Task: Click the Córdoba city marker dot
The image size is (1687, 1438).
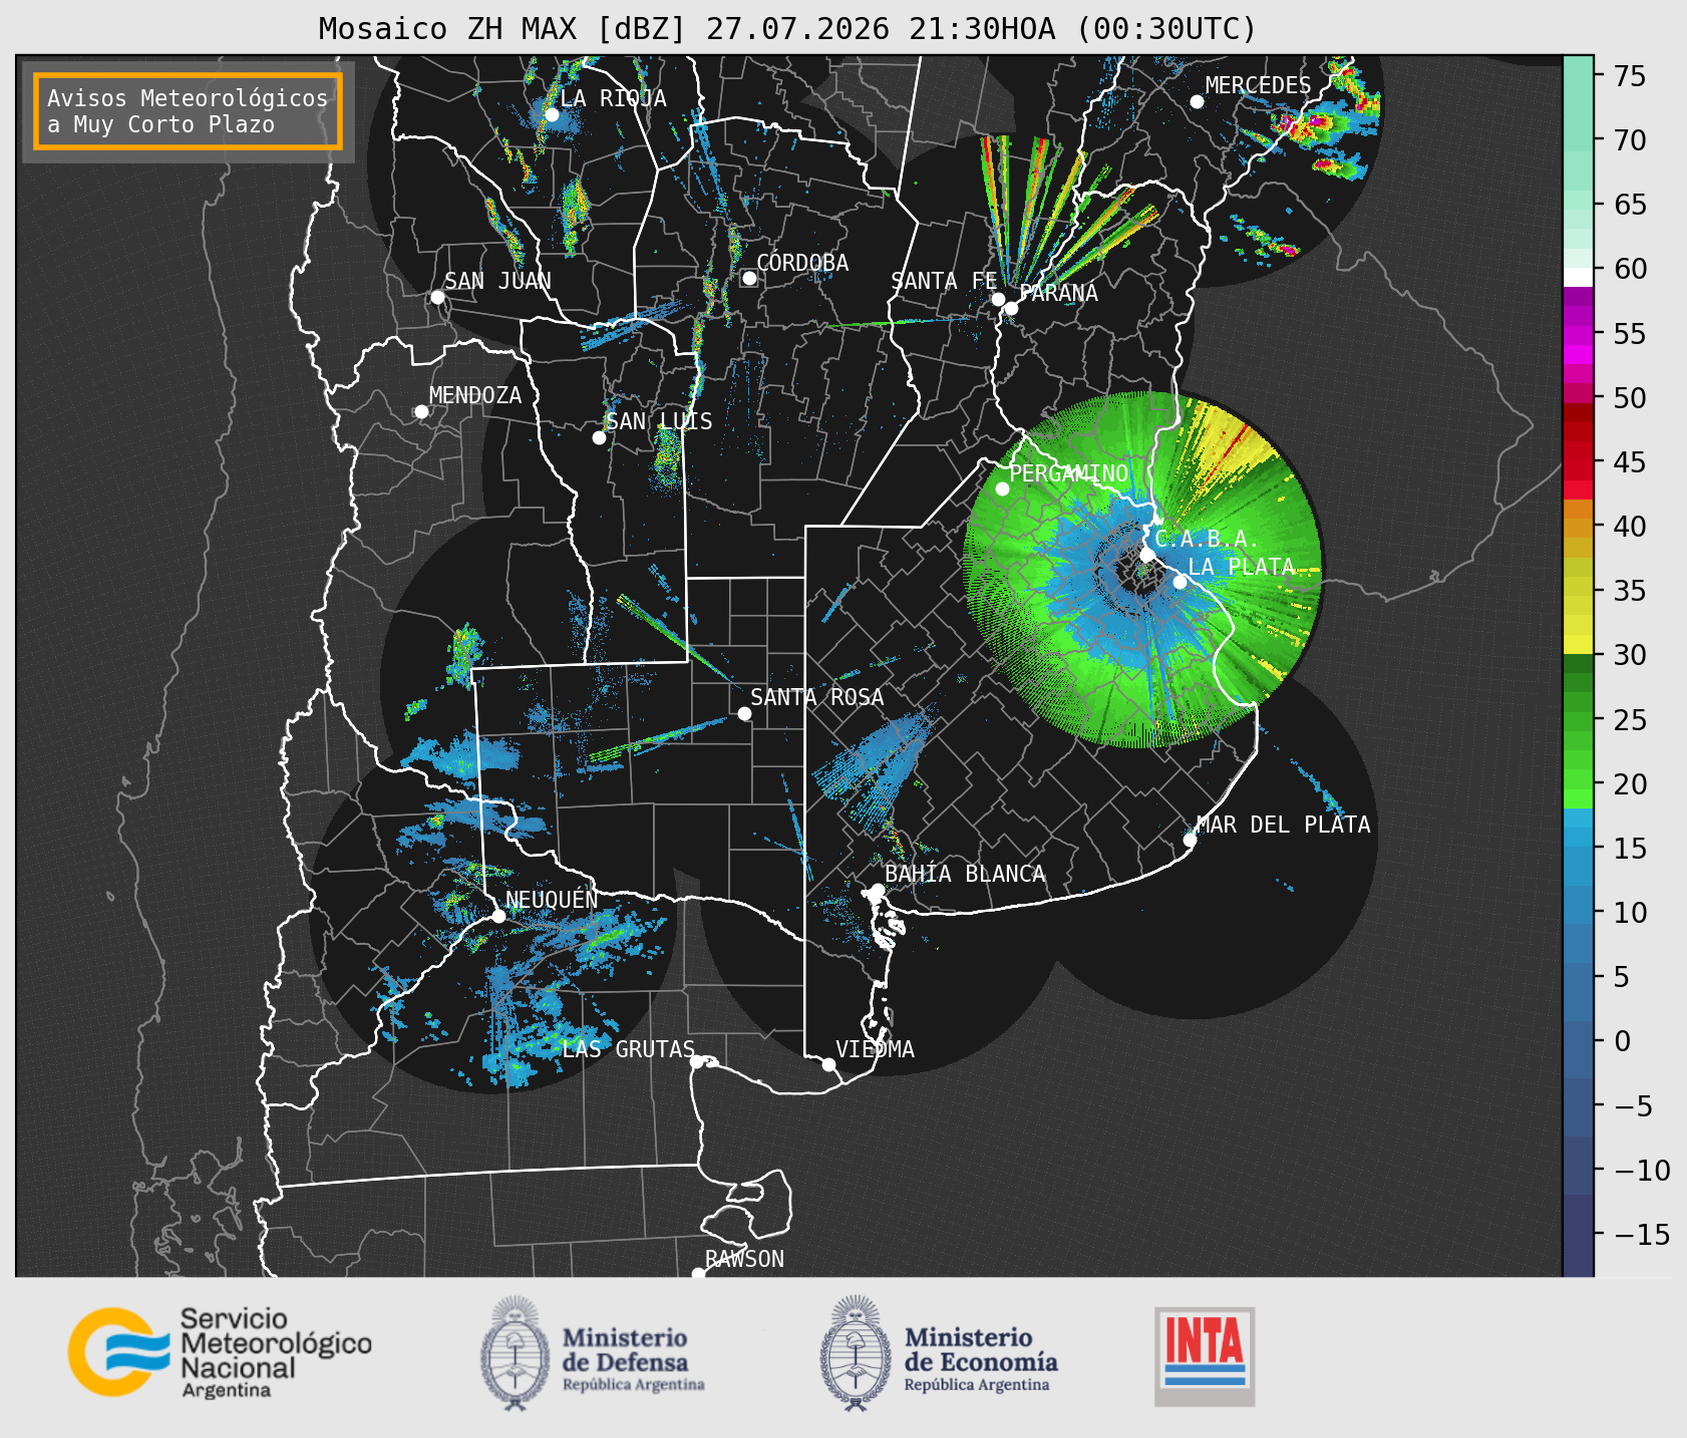Action: tap(749, 278)
